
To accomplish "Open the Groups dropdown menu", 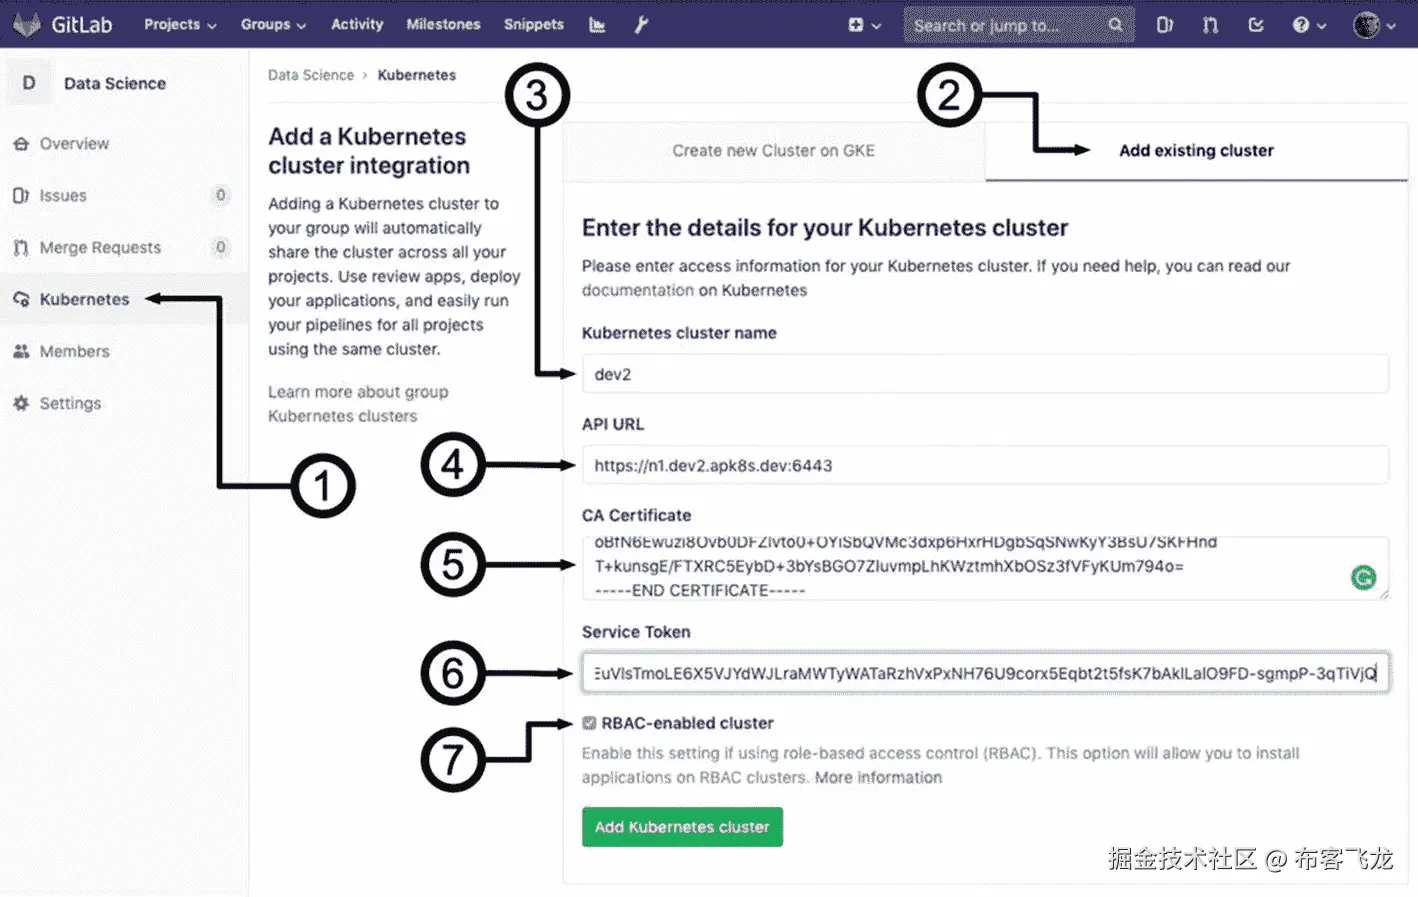I will tap(273, 24).
